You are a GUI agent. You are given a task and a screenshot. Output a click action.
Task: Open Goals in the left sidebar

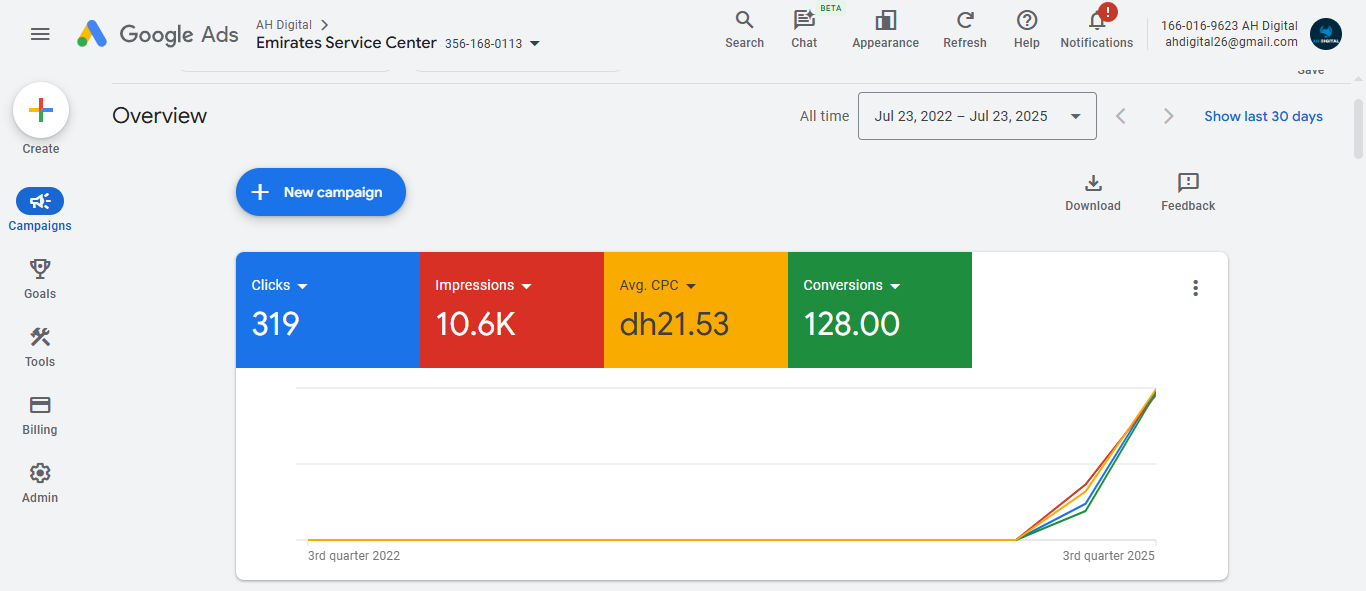coord(40,278)
